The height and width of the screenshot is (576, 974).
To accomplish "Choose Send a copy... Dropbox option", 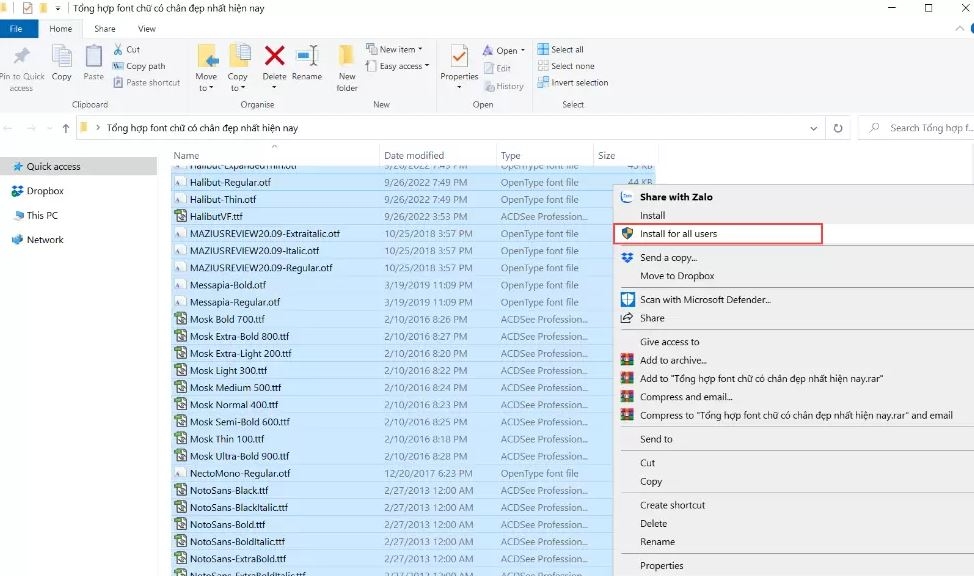I will pos(794,257).
